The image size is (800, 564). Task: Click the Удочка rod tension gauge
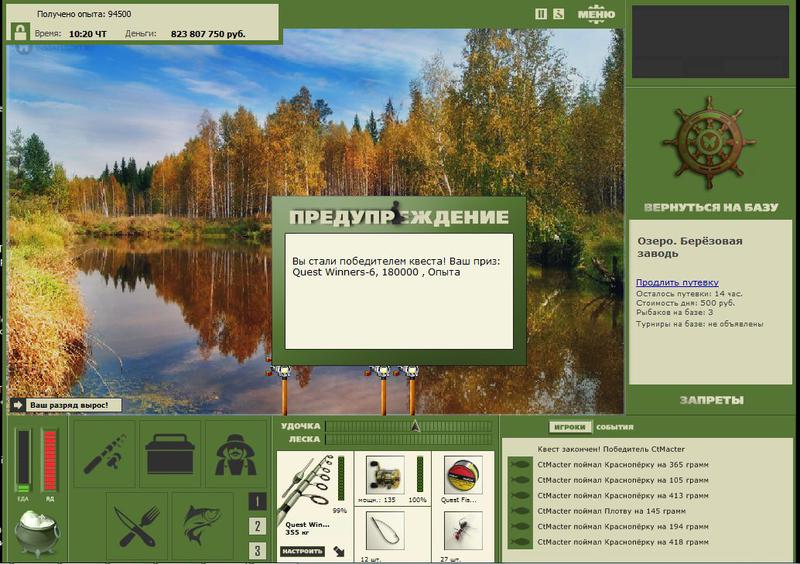[x=408, y=426]
